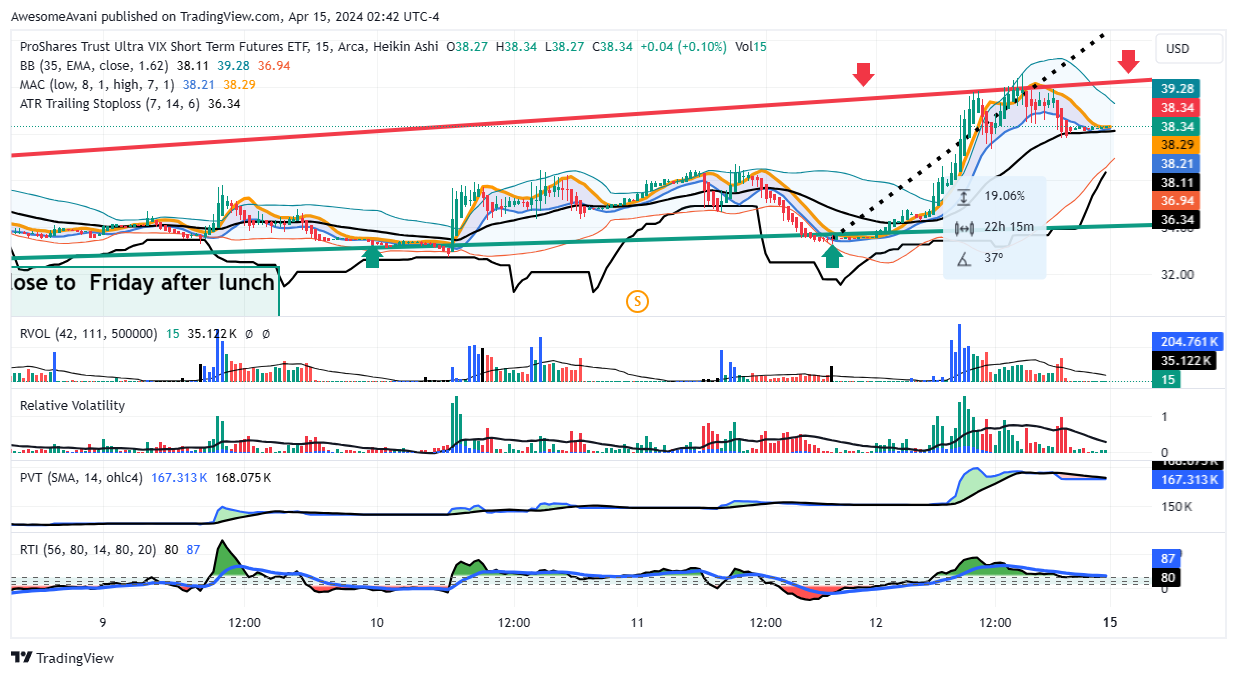This screenshot has width=1237, height=677.
Task: Click the 36.34 value in ATR legend
Action: (x=224, y=103)
